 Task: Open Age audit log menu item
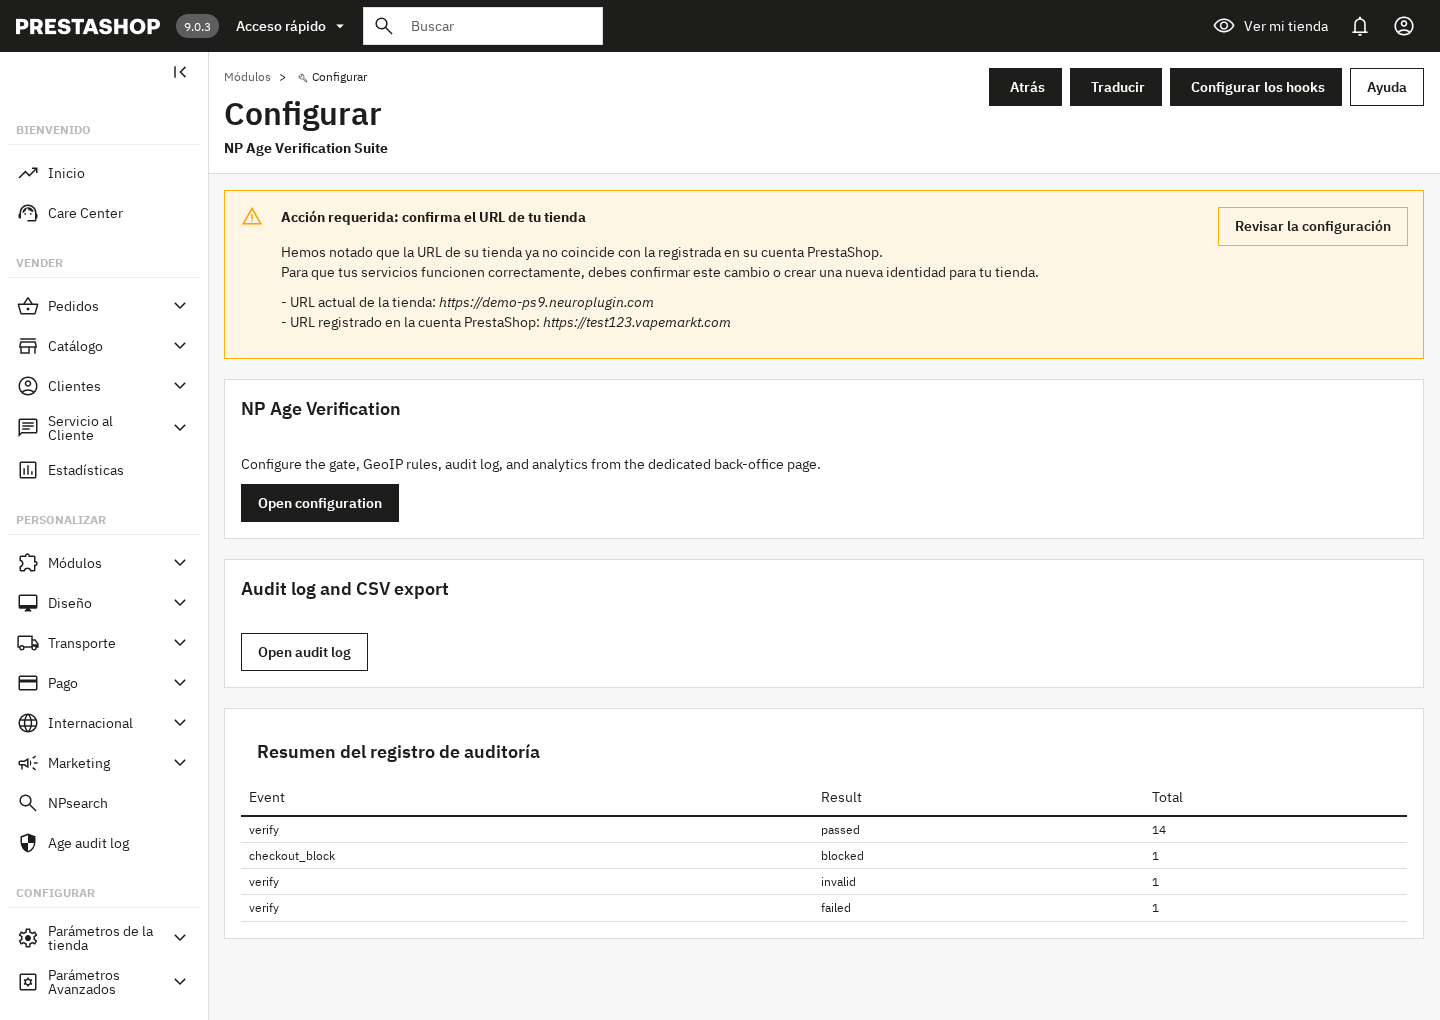(104, 843)
